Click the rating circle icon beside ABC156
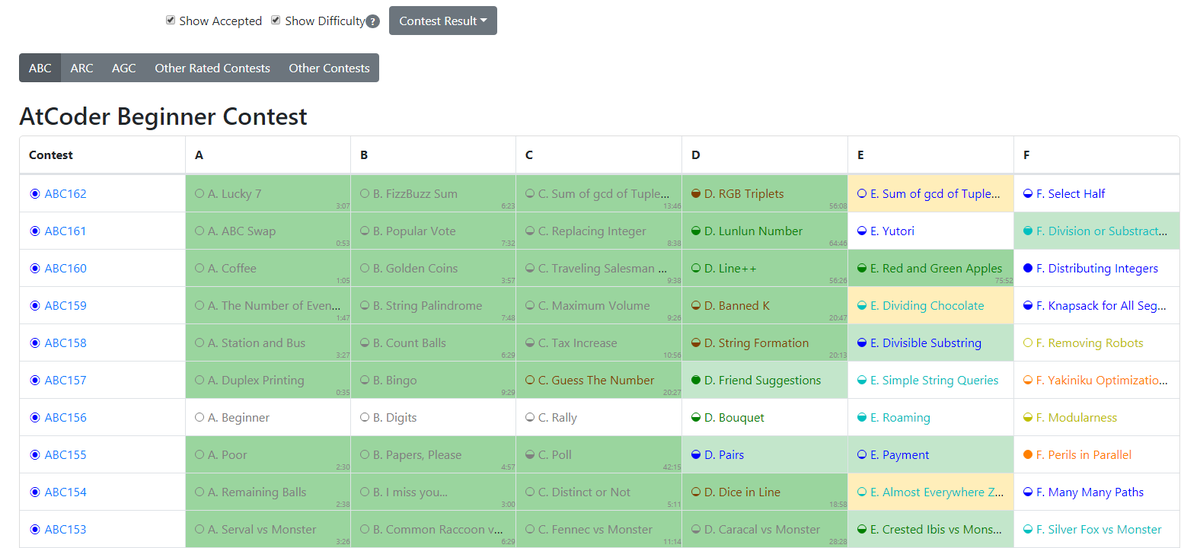The image size is (1200, 548). [35, 418]
